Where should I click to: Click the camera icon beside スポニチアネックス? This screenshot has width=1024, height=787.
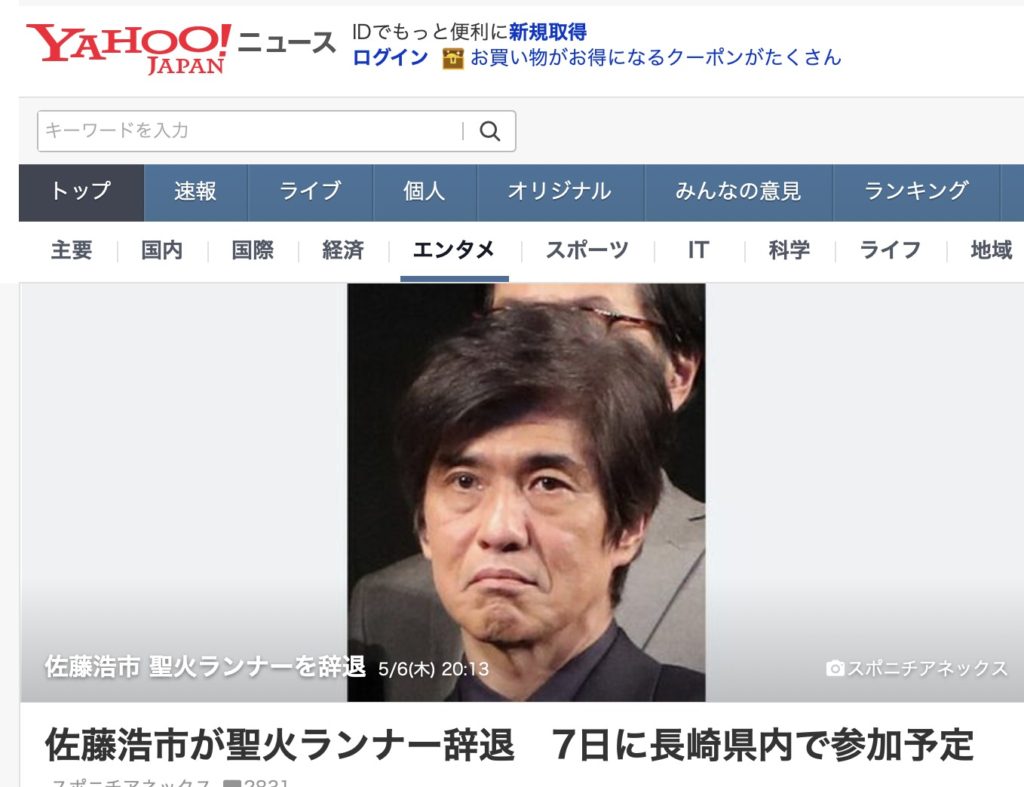click(835, 668)
